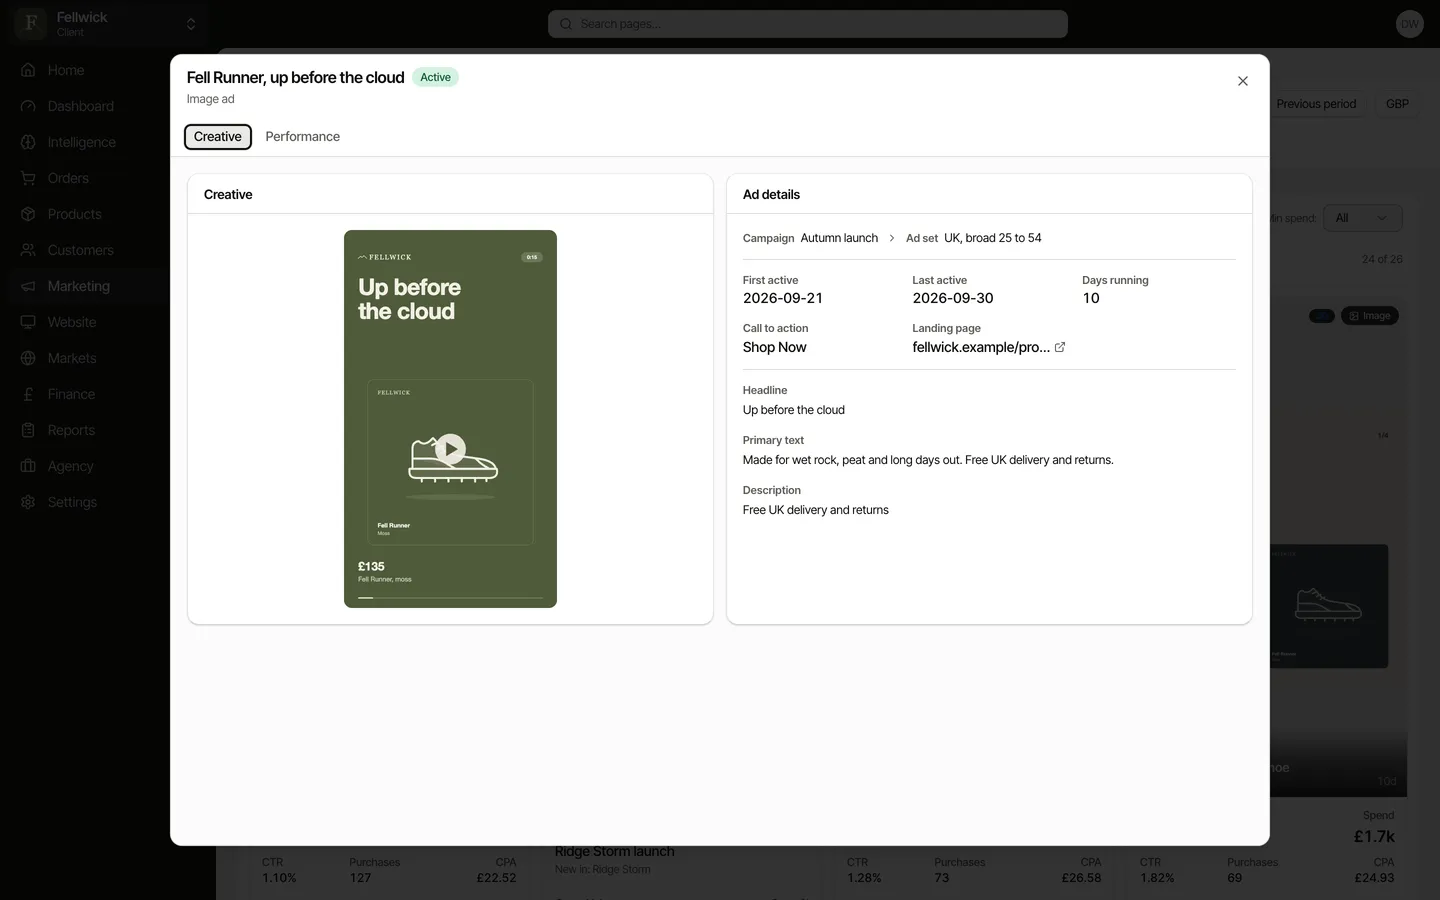Screen dimensions: 1440x900
Task: Click the Image badge on background card
Action: point(1370,316)
